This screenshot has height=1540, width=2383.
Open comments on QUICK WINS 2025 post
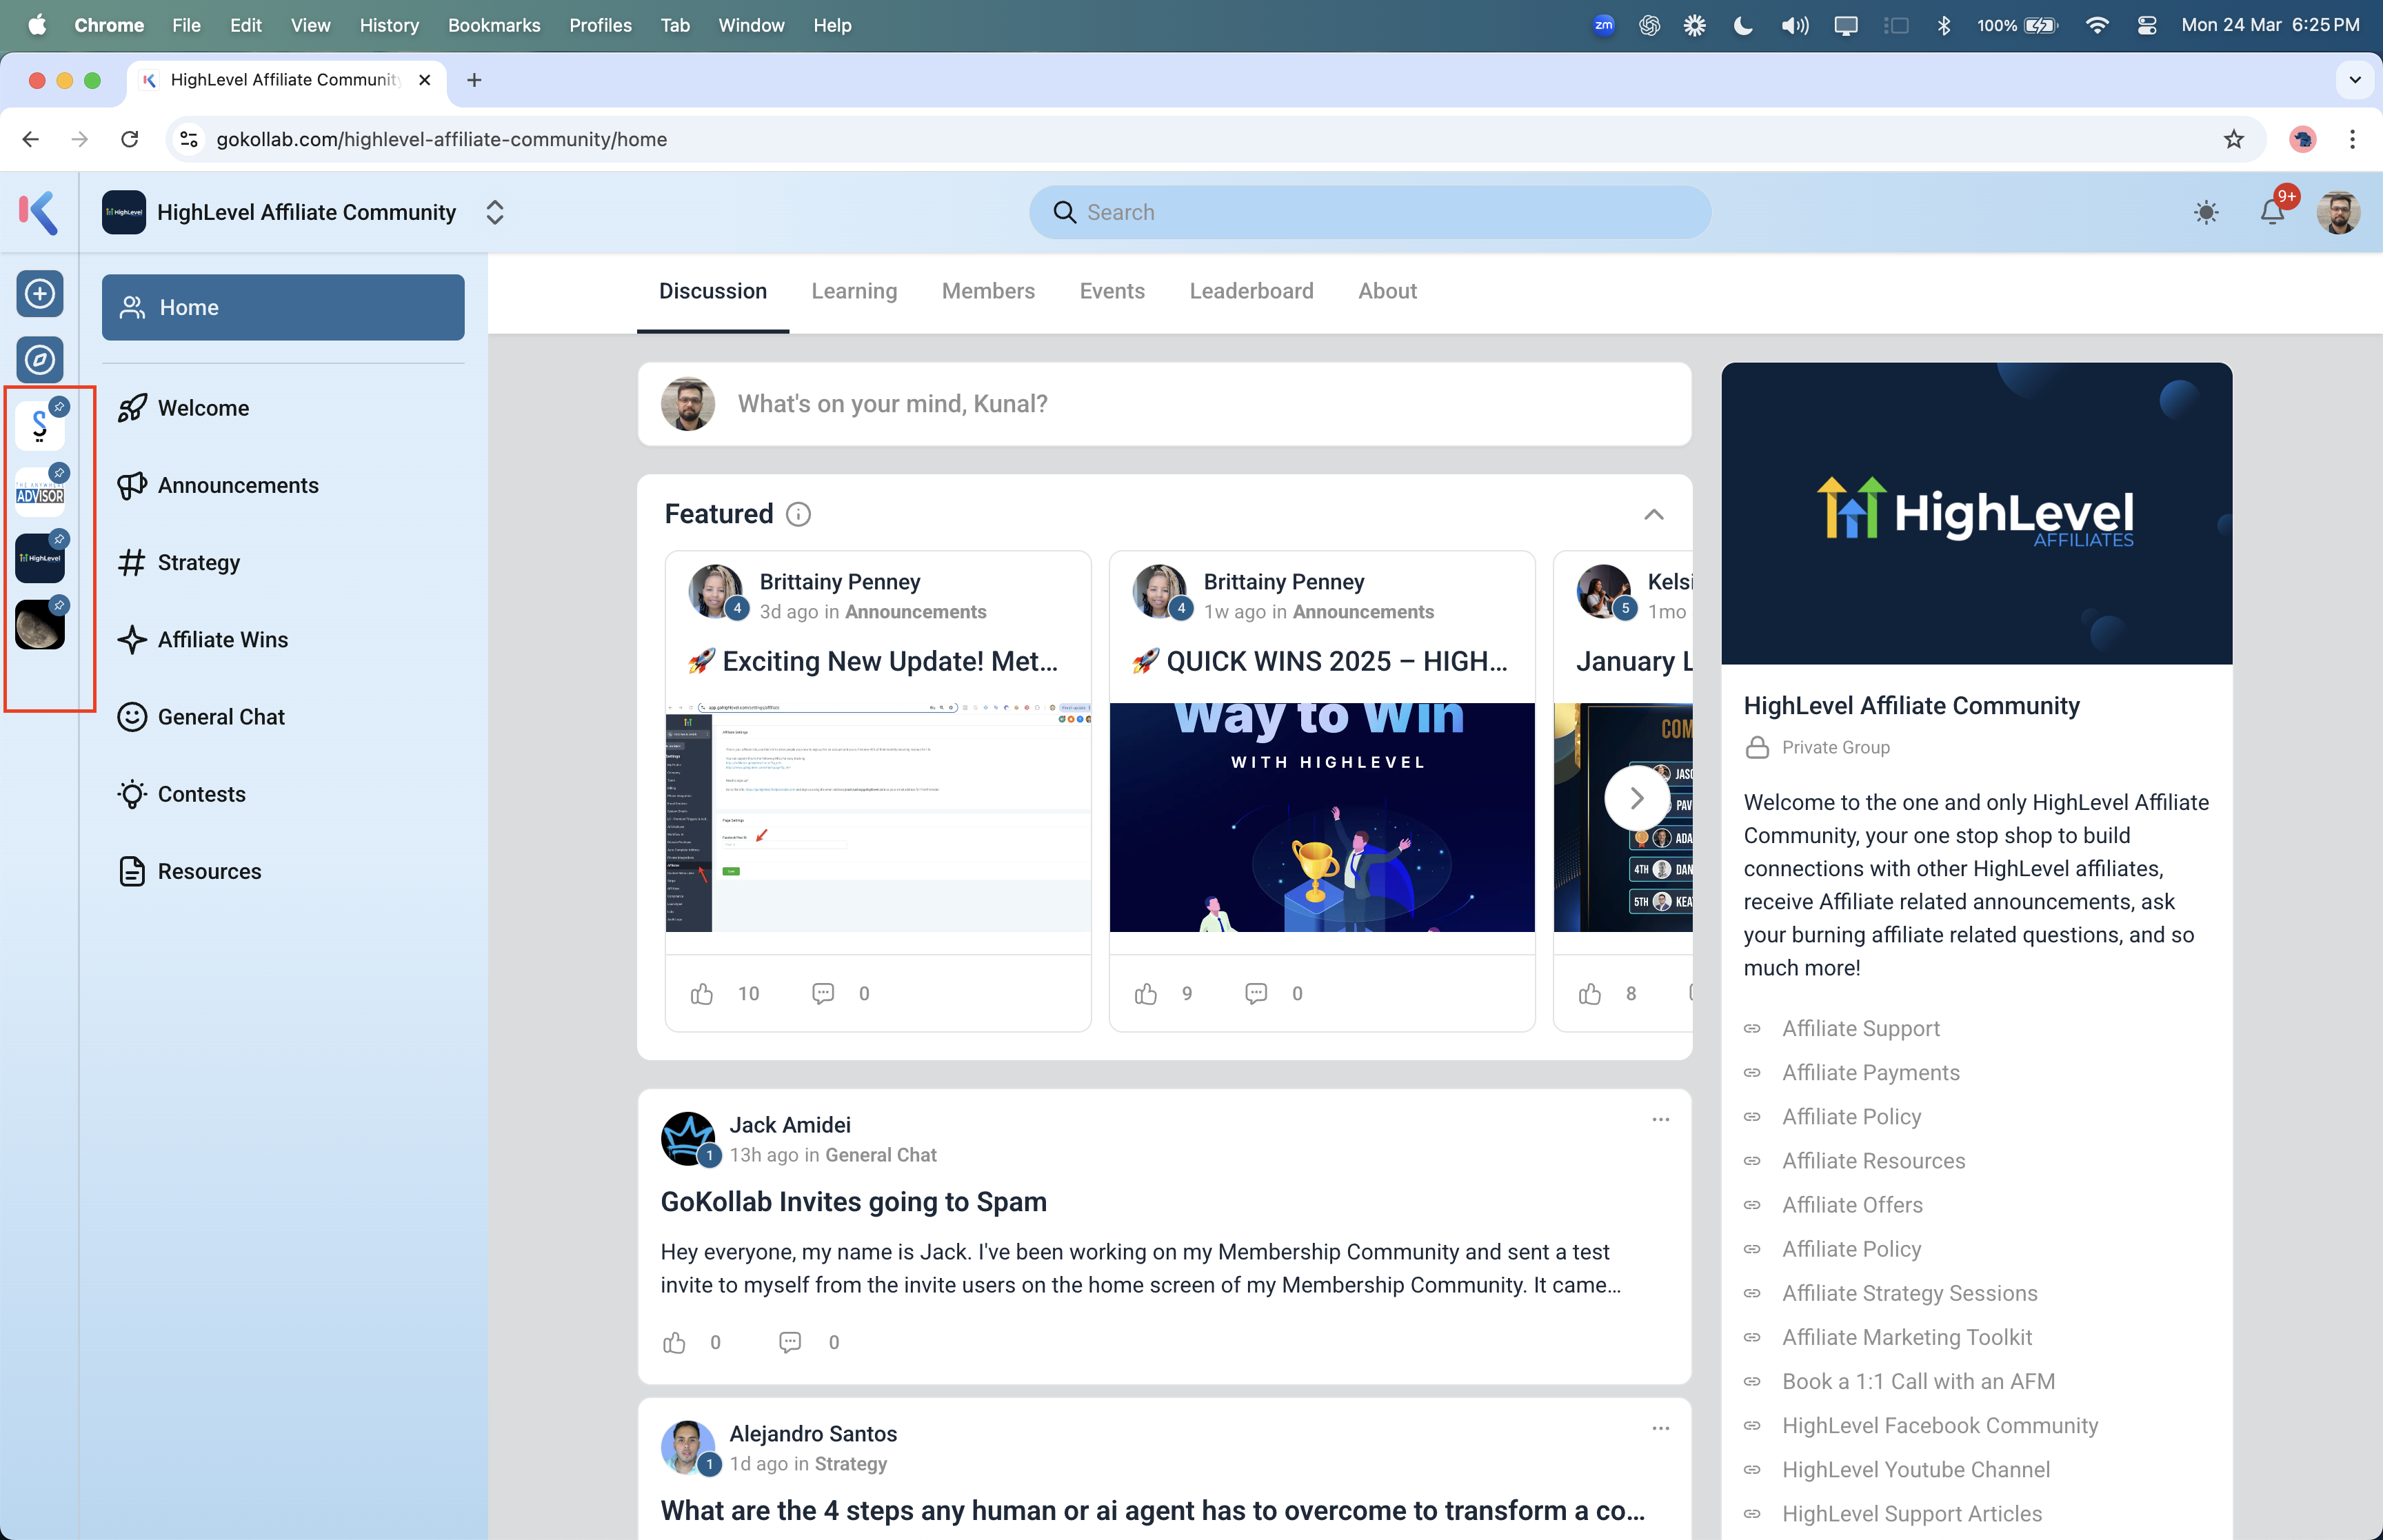point(1256,994)
